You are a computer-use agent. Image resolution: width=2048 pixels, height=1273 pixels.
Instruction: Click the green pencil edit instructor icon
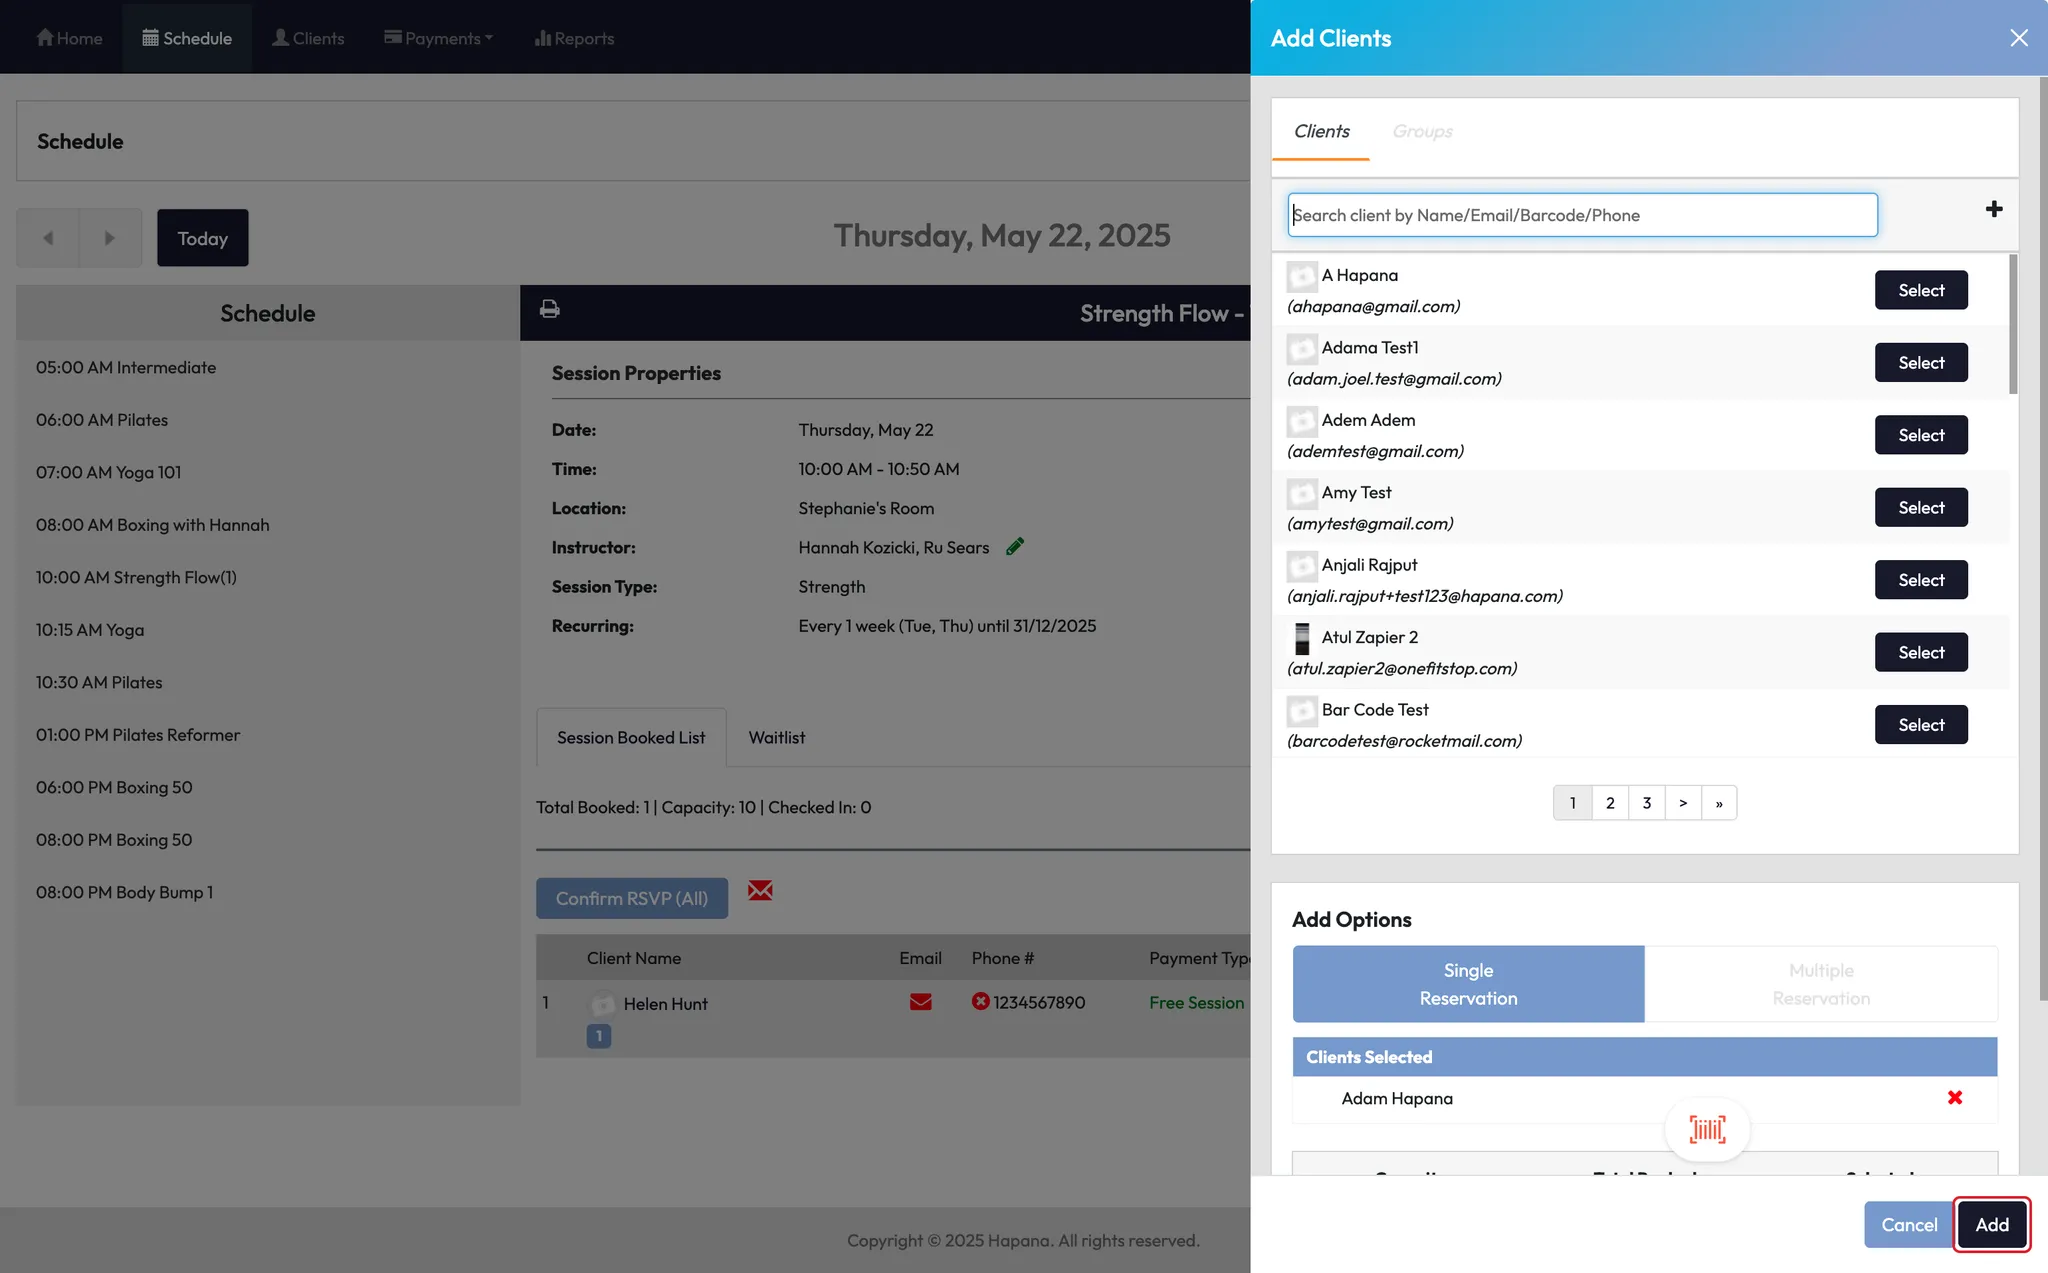(1015, 546)
